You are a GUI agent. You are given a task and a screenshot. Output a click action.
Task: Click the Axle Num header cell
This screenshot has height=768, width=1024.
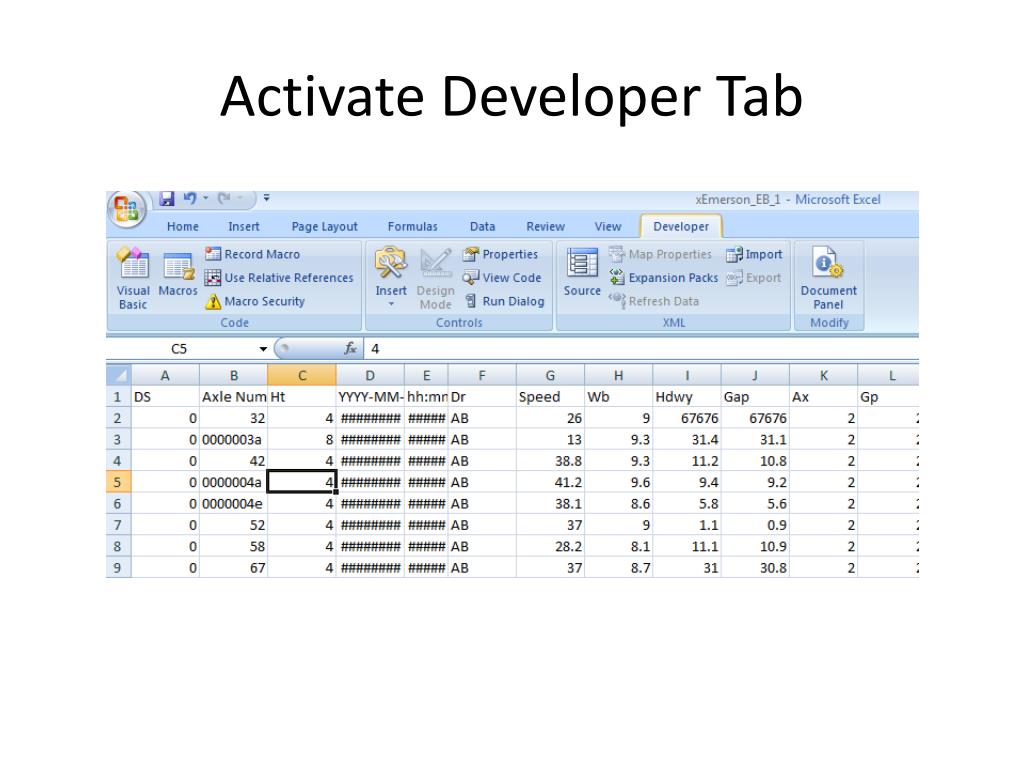(233, 397)
